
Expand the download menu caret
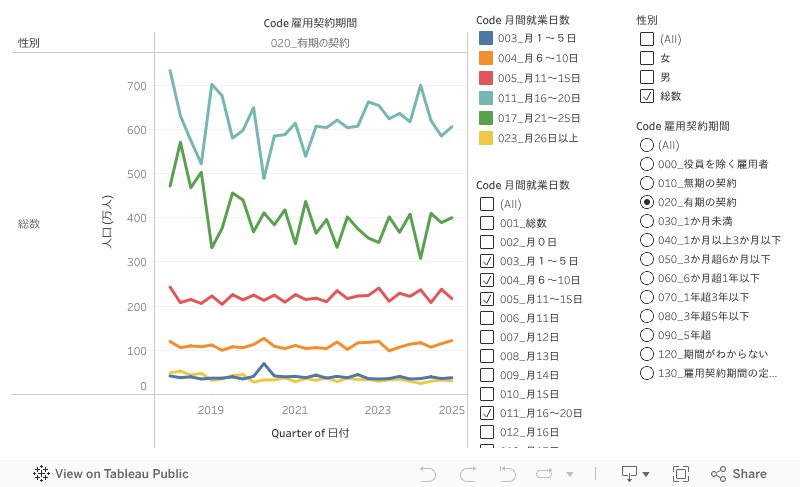pos(646,474)
